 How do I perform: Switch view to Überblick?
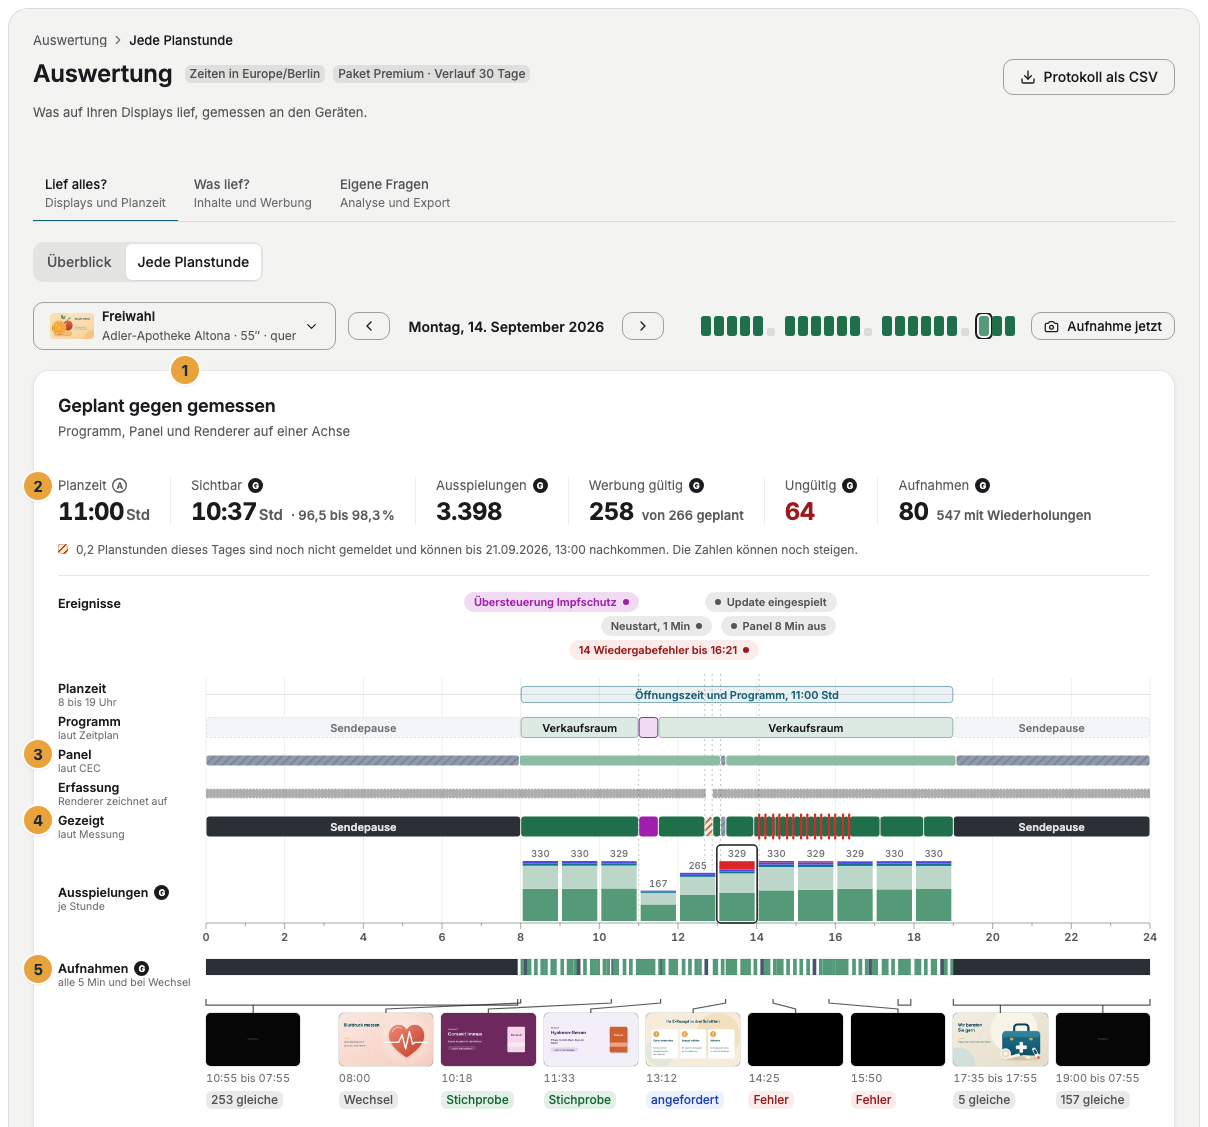(79, 262)
